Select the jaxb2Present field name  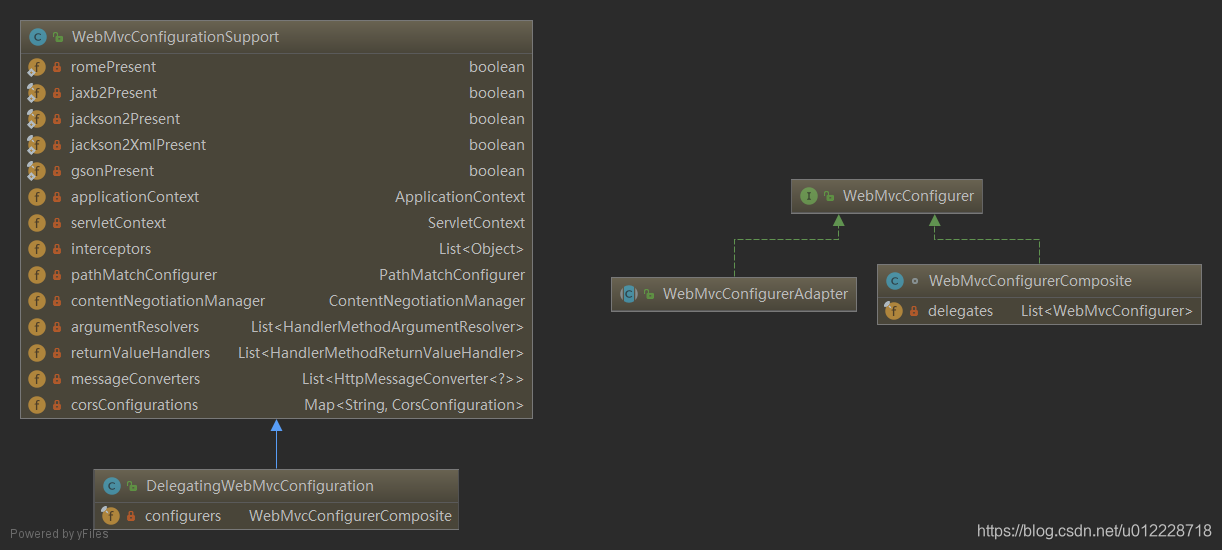[x=114, y=93]
